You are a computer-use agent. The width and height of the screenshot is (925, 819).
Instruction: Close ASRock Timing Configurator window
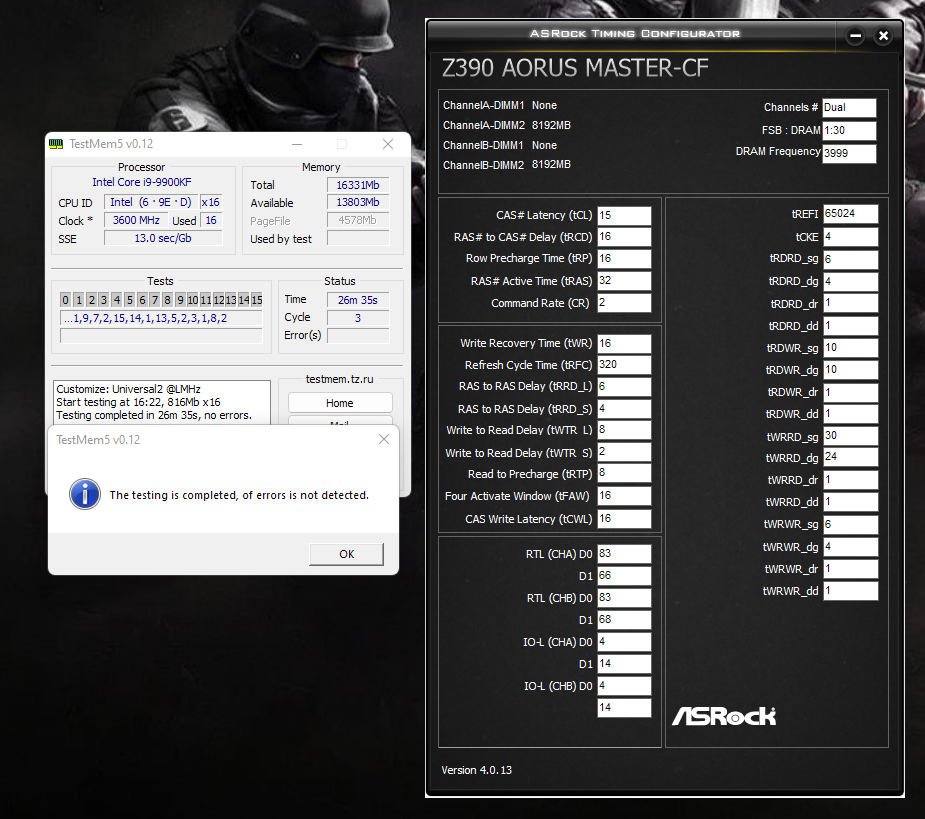(x=883, y=36)
